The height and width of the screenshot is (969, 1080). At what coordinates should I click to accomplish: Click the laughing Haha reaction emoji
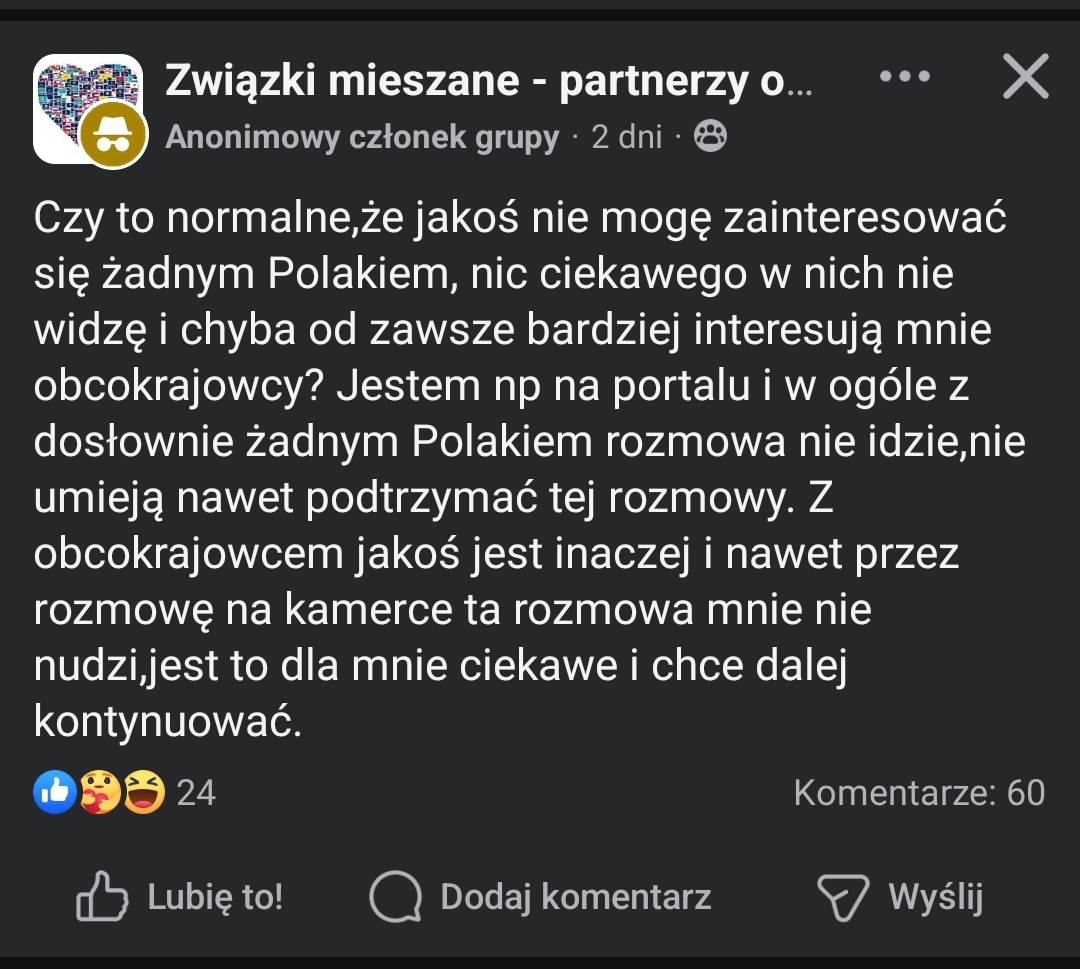coord(145,793)
